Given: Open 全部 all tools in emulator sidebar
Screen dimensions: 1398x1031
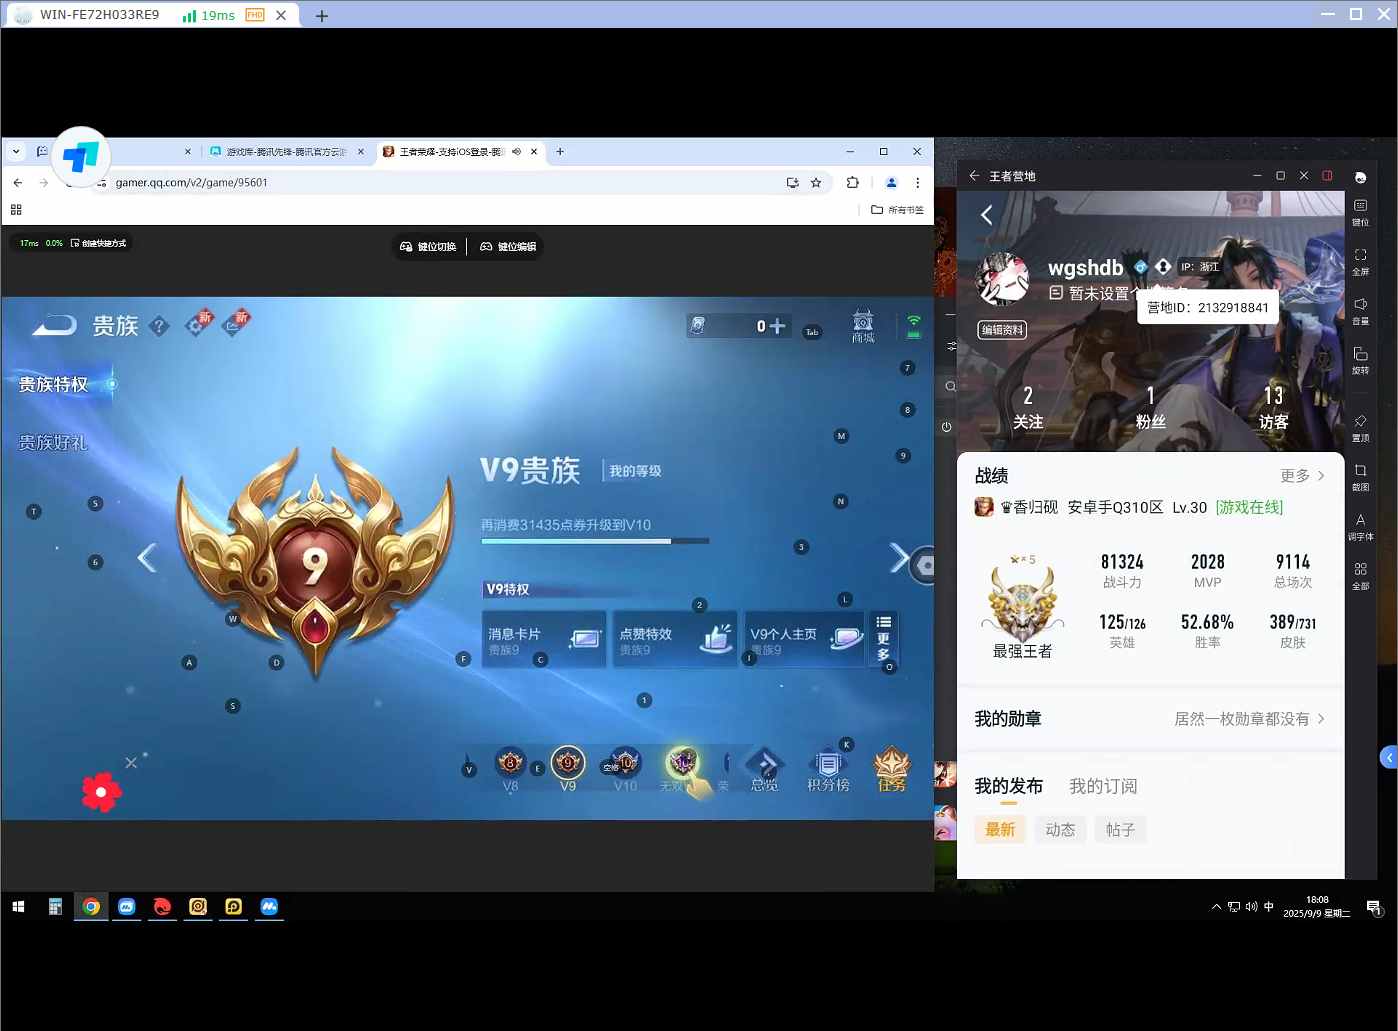Looking at the screenshot, I should pos(1360,576).
